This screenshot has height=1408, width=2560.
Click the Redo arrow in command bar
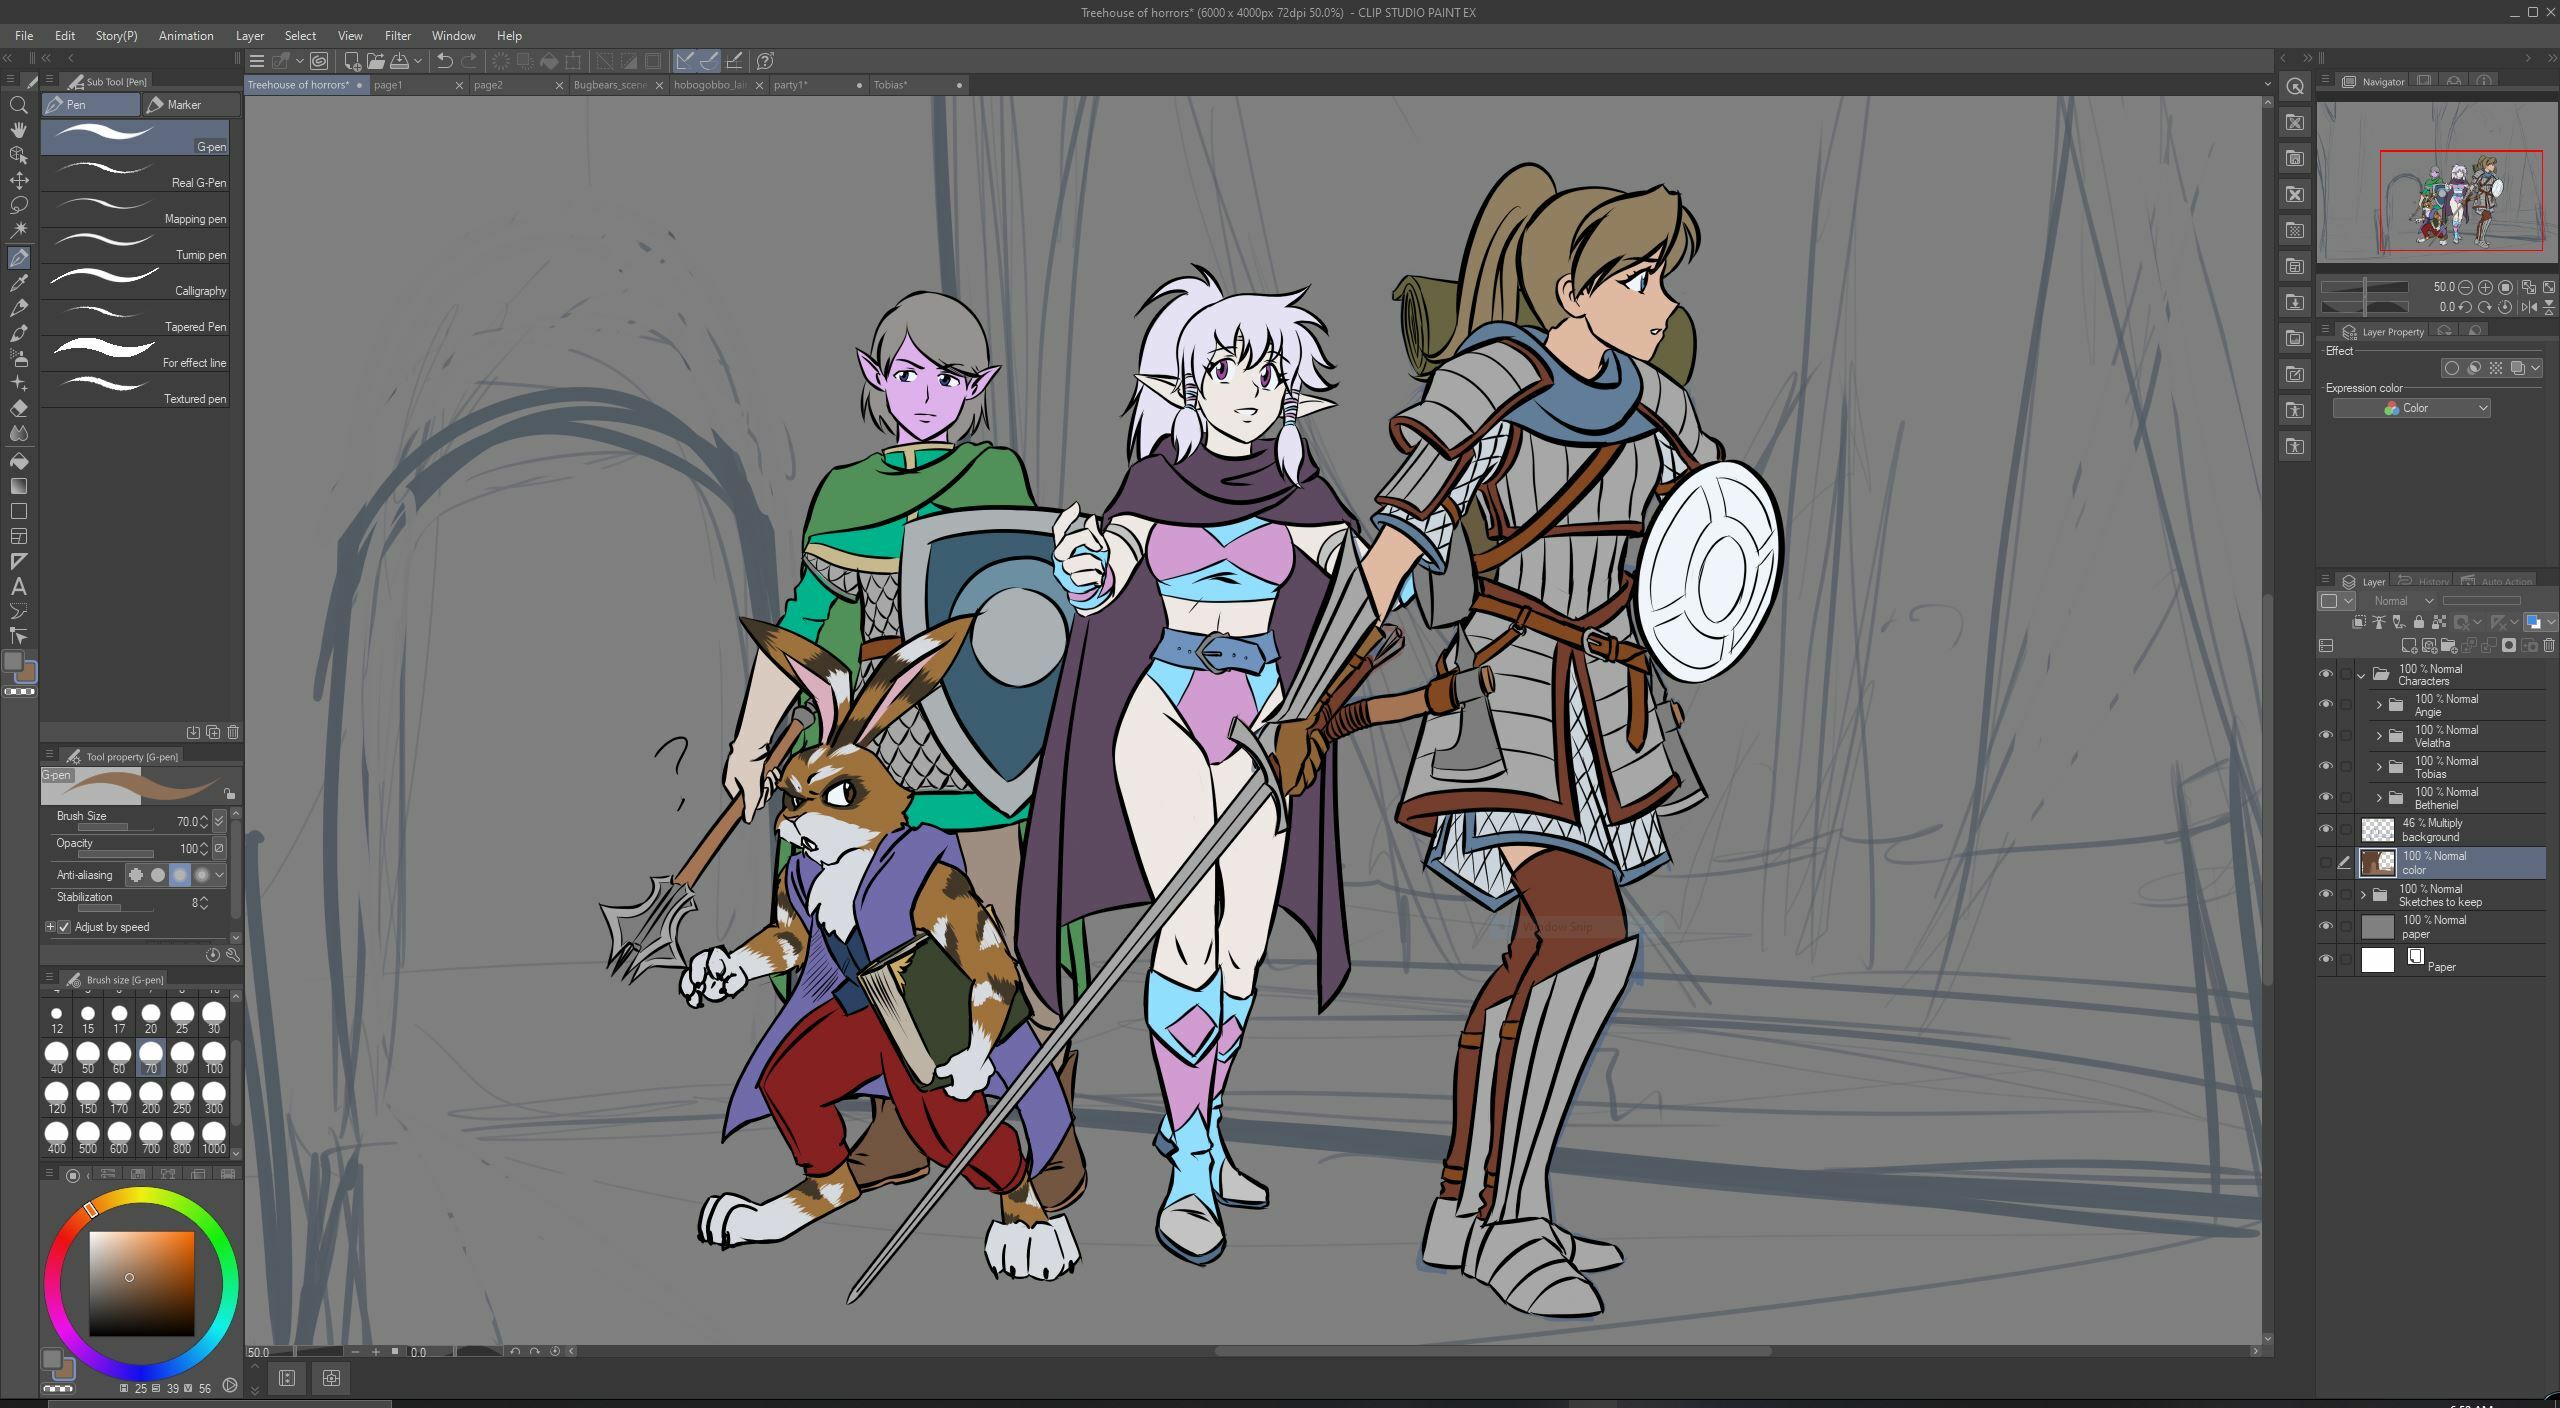pos(469,61)
